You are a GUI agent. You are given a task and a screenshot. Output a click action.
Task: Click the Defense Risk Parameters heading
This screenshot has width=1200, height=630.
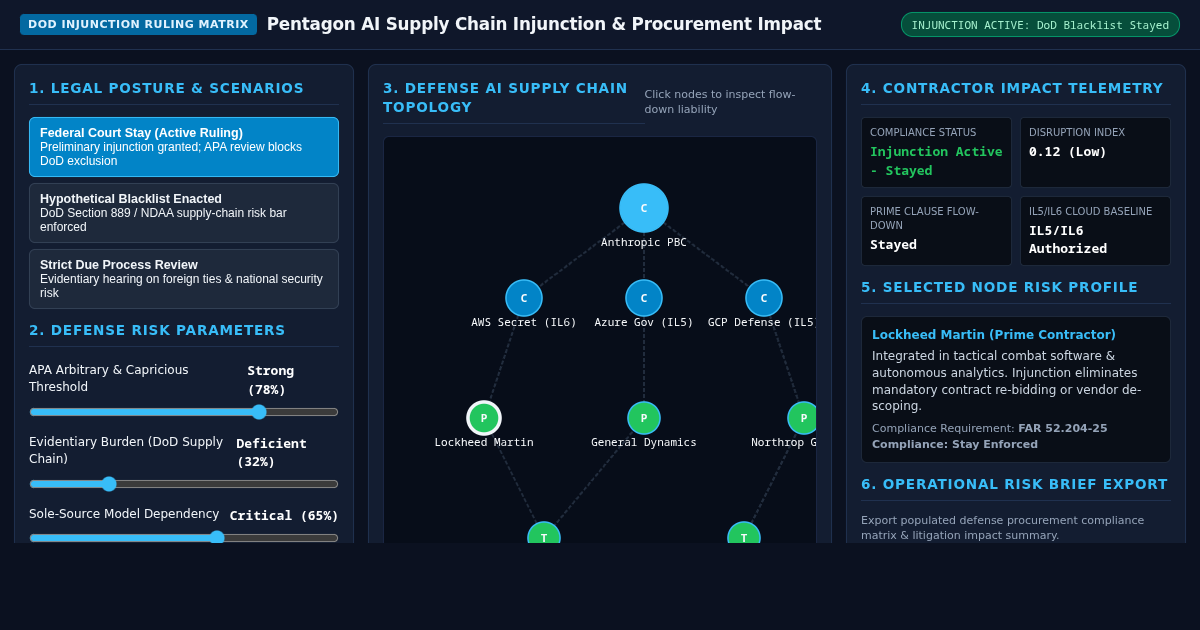157,330
